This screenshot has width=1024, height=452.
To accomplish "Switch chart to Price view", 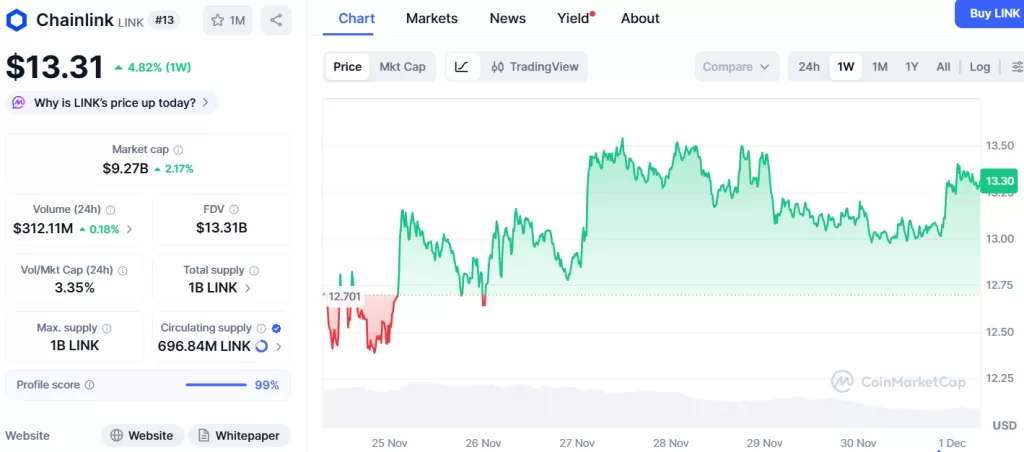I will click(x=347, y=67).
